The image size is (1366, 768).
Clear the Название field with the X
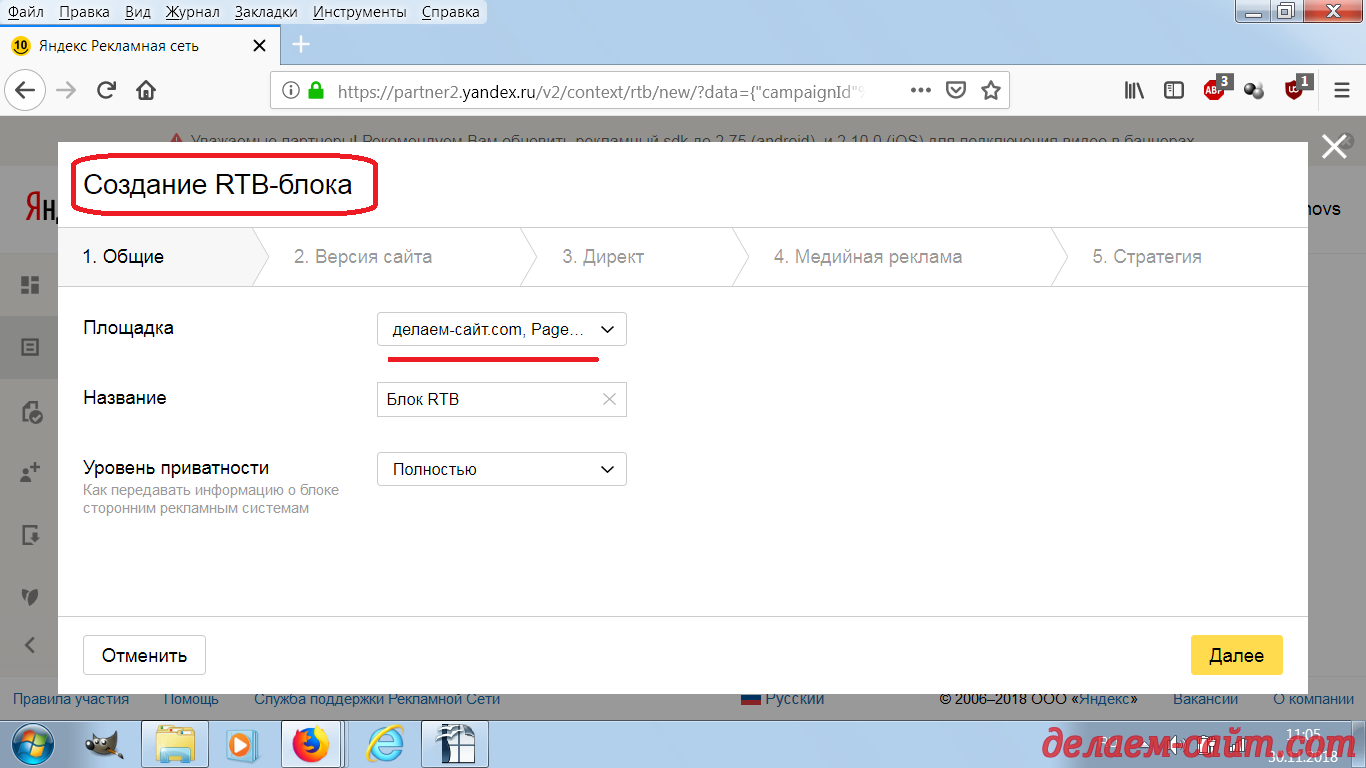[609, 399]
